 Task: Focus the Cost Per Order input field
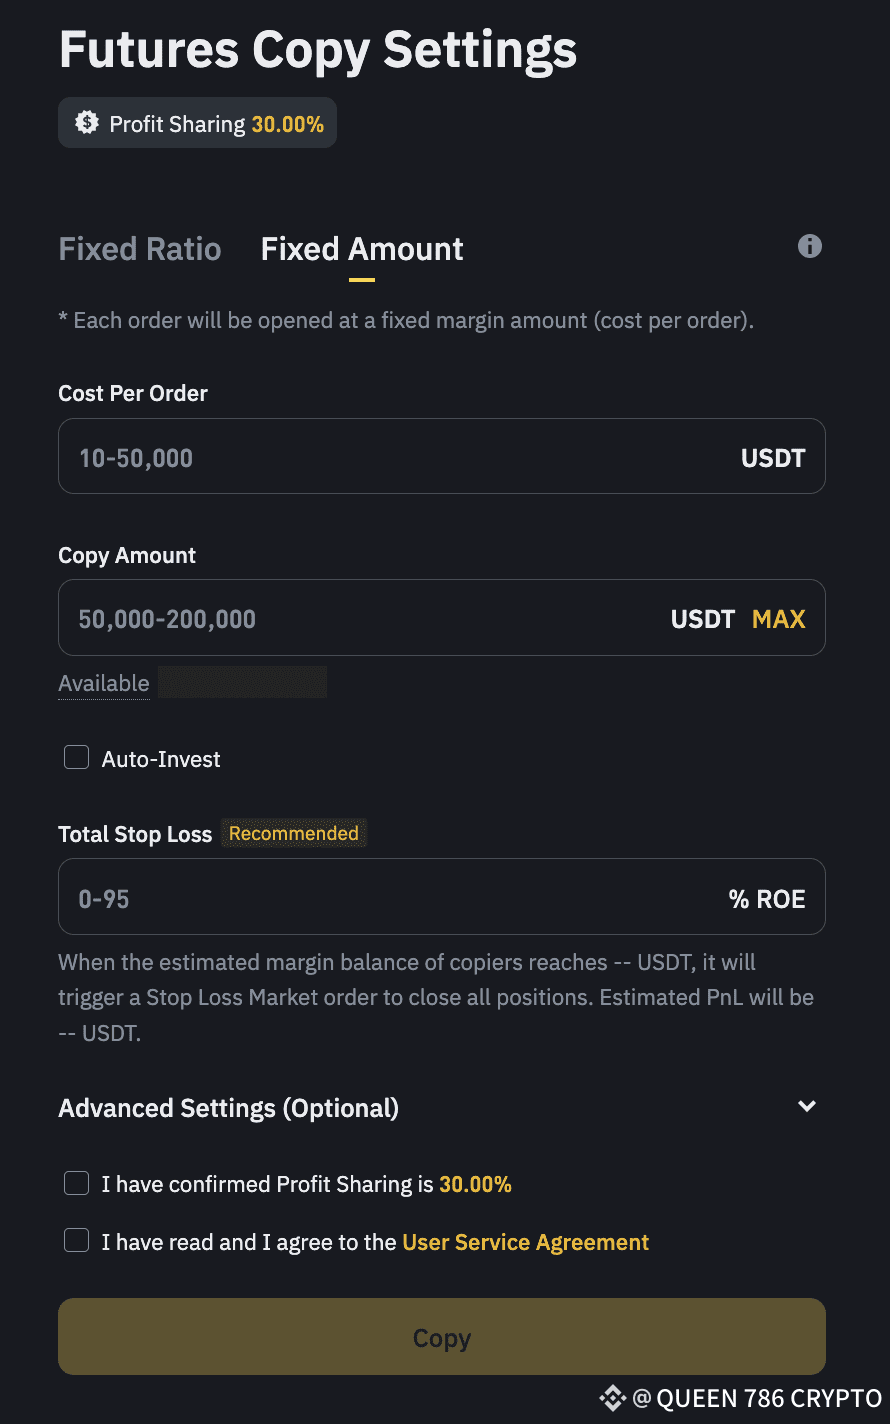click(400, 458)
